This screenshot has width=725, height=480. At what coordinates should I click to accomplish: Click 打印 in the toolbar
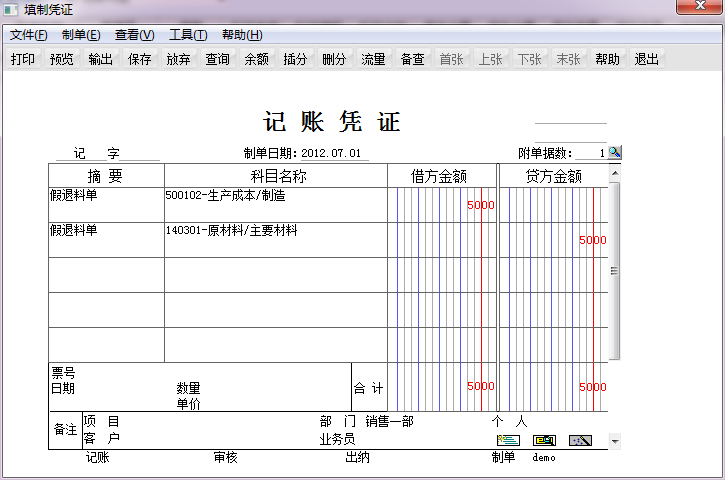[x=23, y=59]
